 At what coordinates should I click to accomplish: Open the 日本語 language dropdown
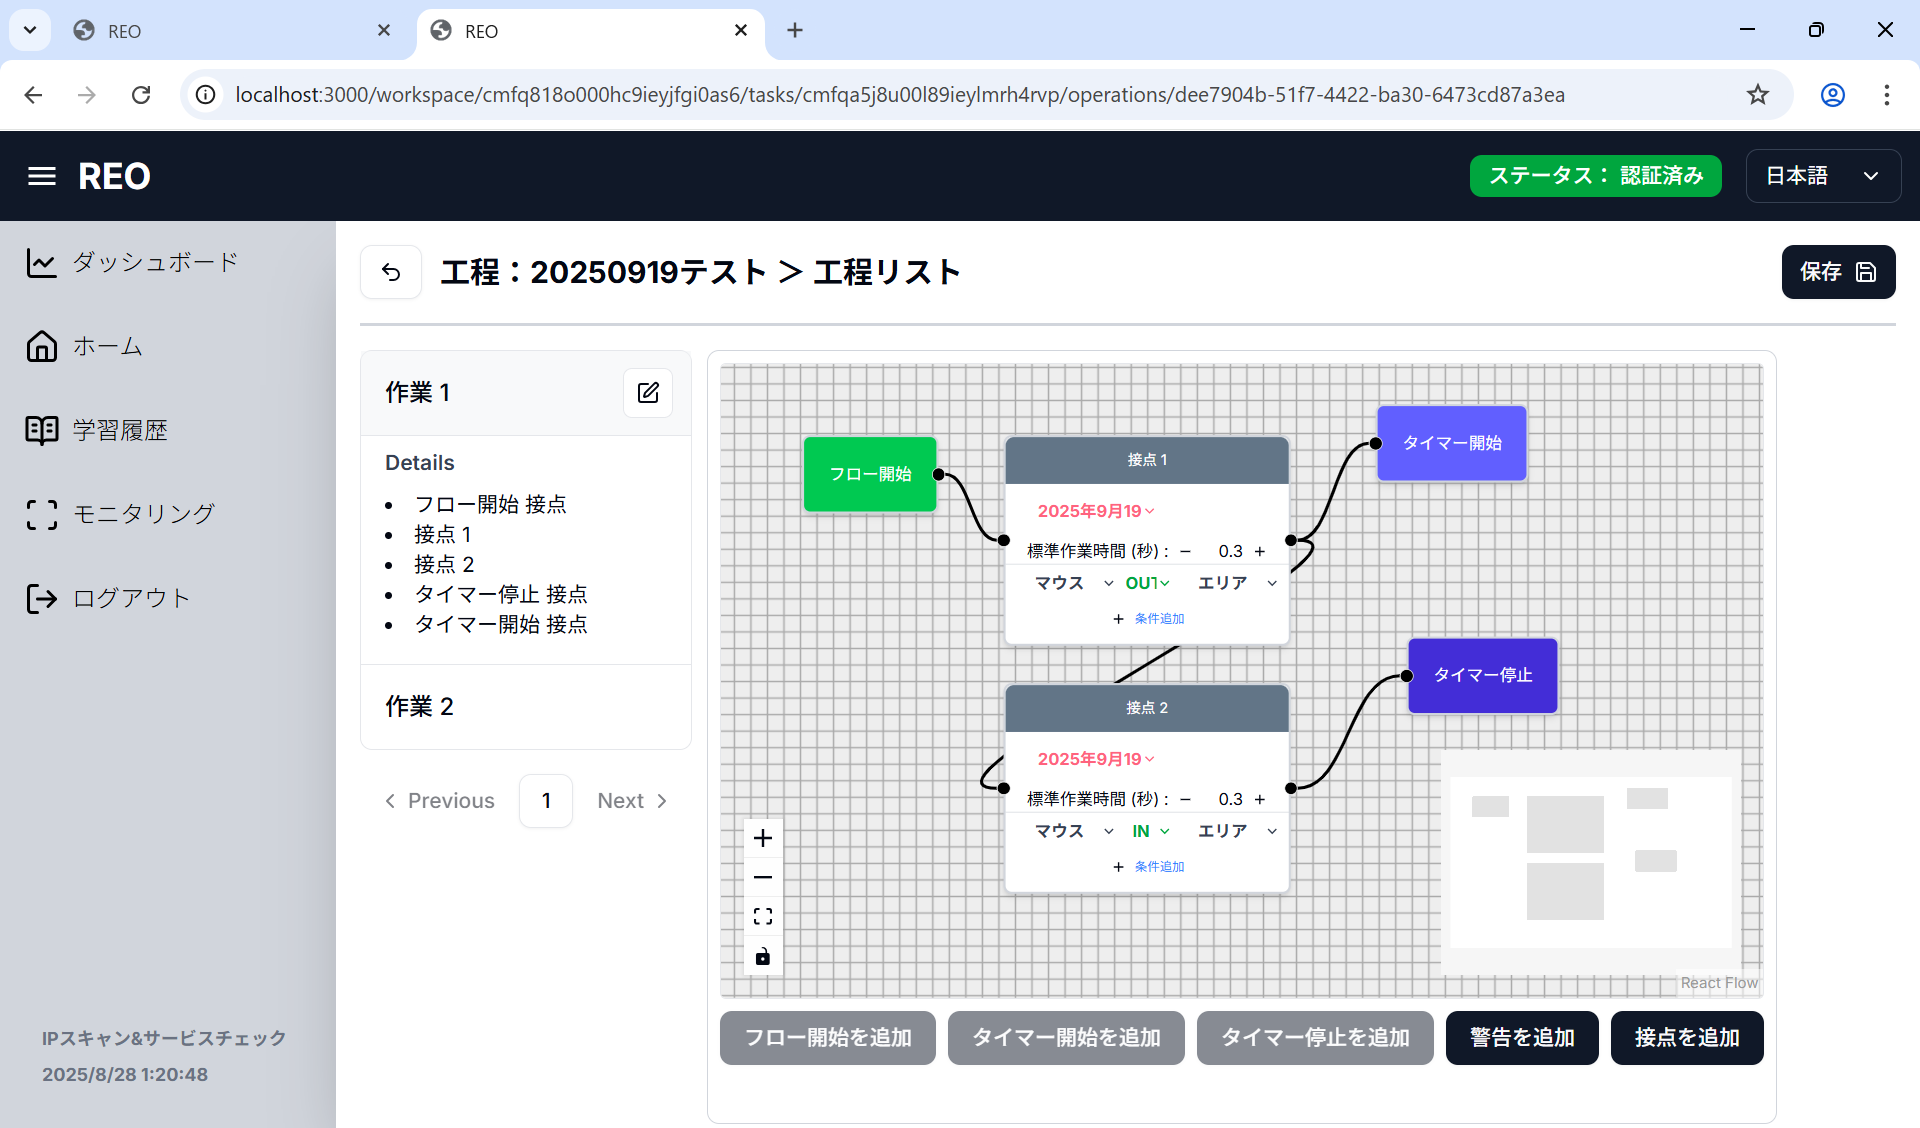click(x=1822, y=176)
